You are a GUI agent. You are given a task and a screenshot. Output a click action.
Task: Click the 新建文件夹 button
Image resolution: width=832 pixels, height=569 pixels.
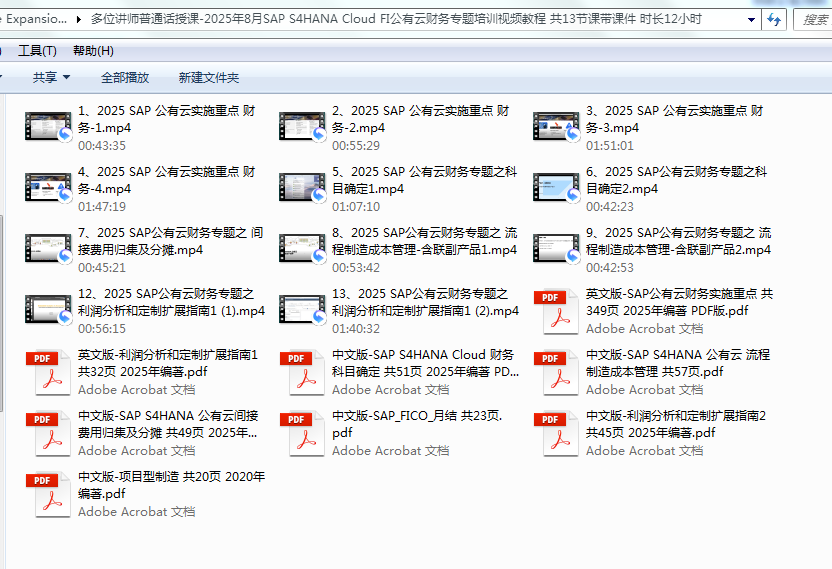point(209,77)
